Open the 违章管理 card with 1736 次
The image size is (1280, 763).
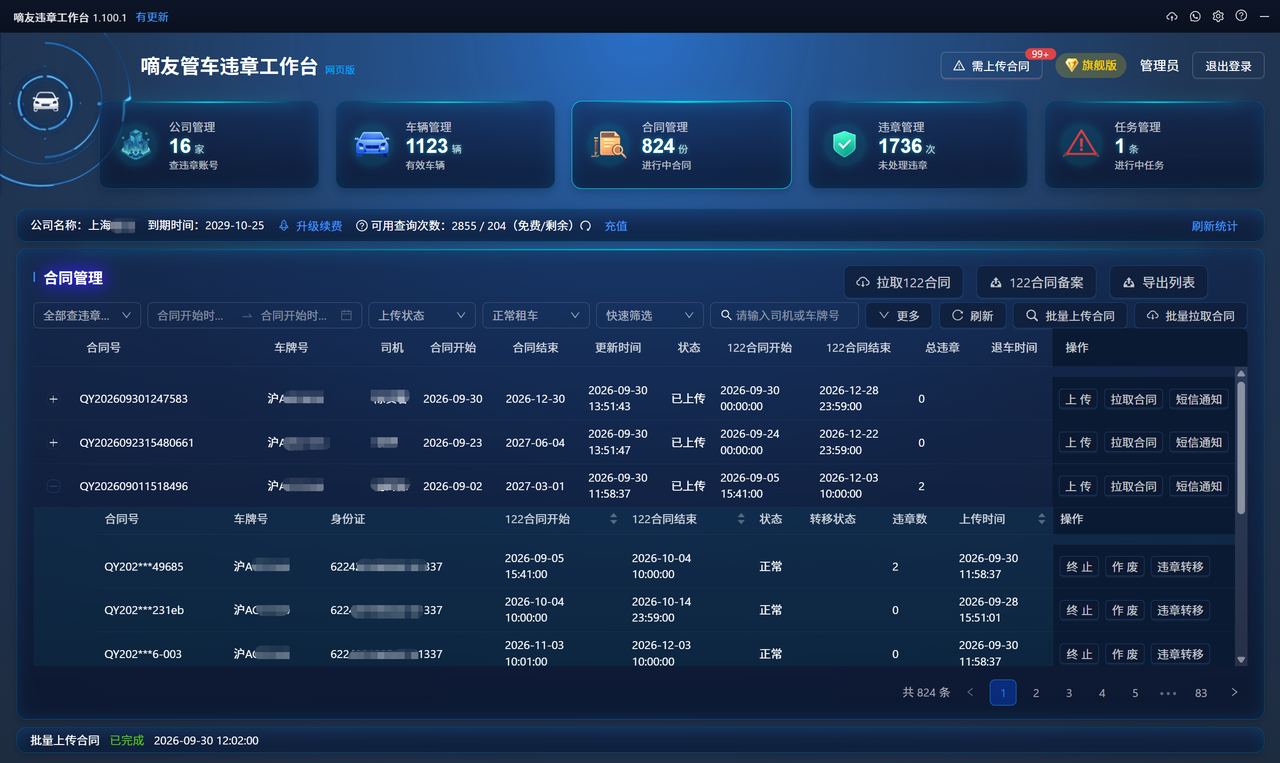pyautogui.click(x=918, y=144)
